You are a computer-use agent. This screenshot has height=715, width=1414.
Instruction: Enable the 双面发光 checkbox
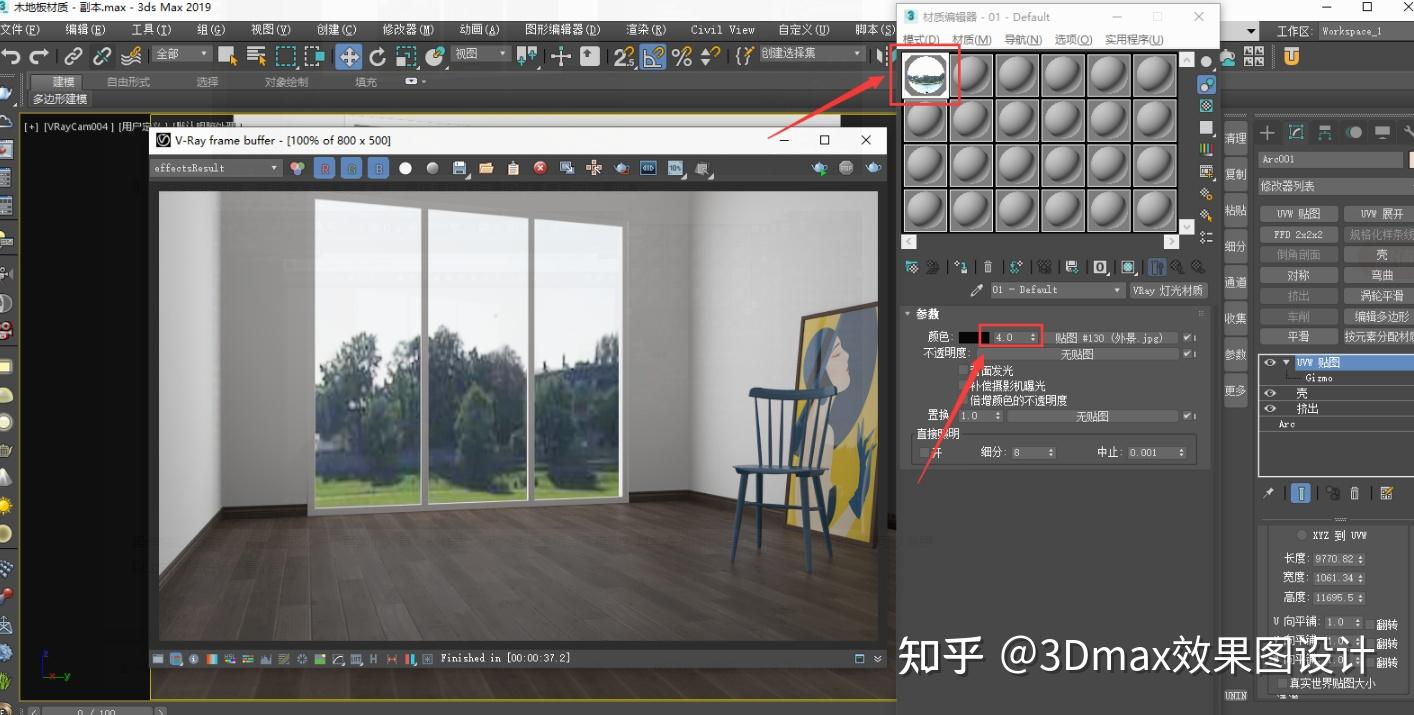pyautogui.click(x=964, y=370)
